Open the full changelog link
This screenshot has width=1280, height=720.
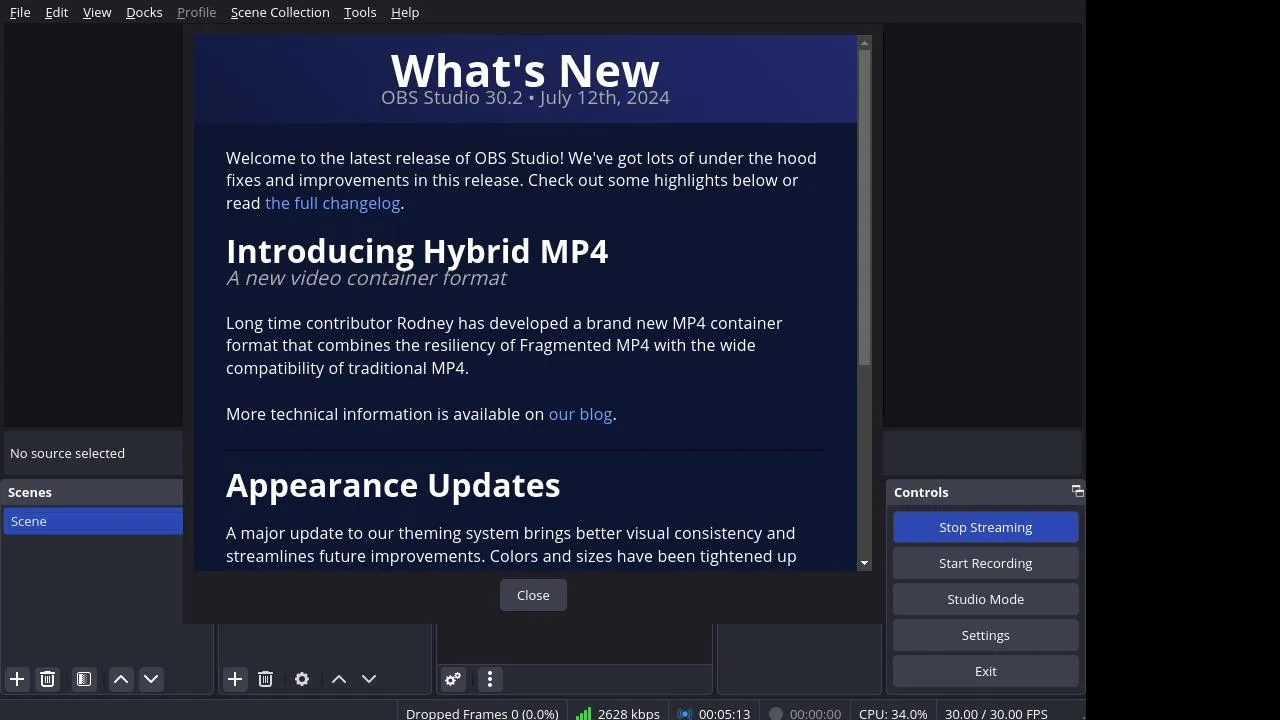coord(333,203)
